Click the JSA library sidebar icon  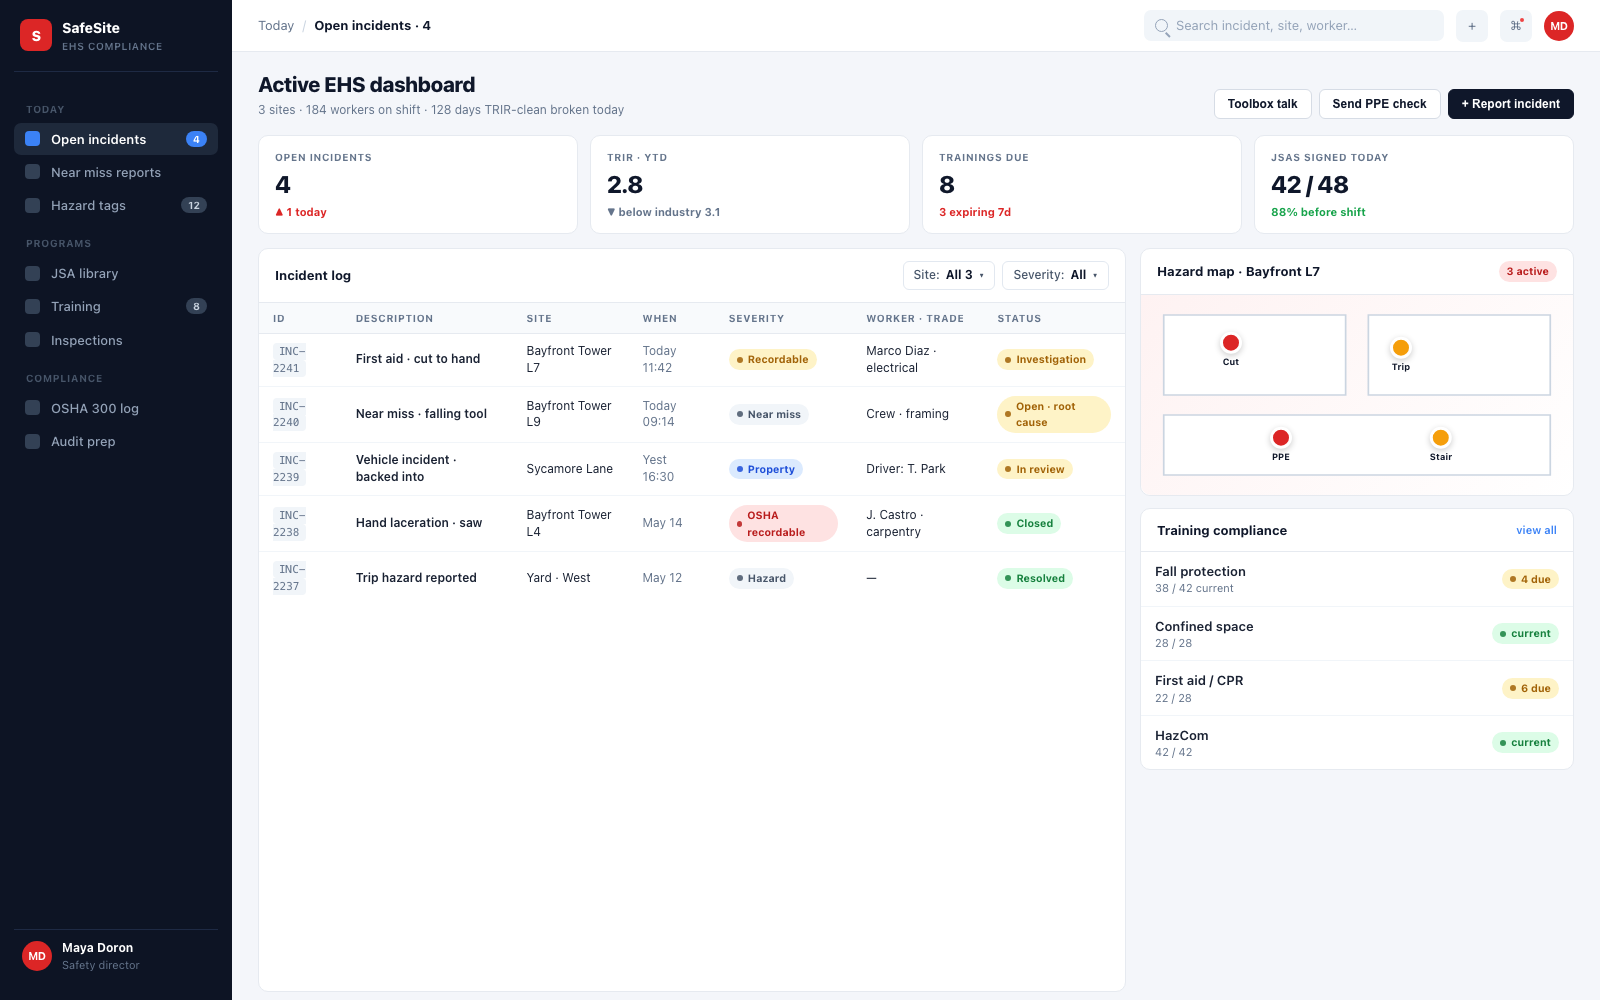[x=33, y=273]
